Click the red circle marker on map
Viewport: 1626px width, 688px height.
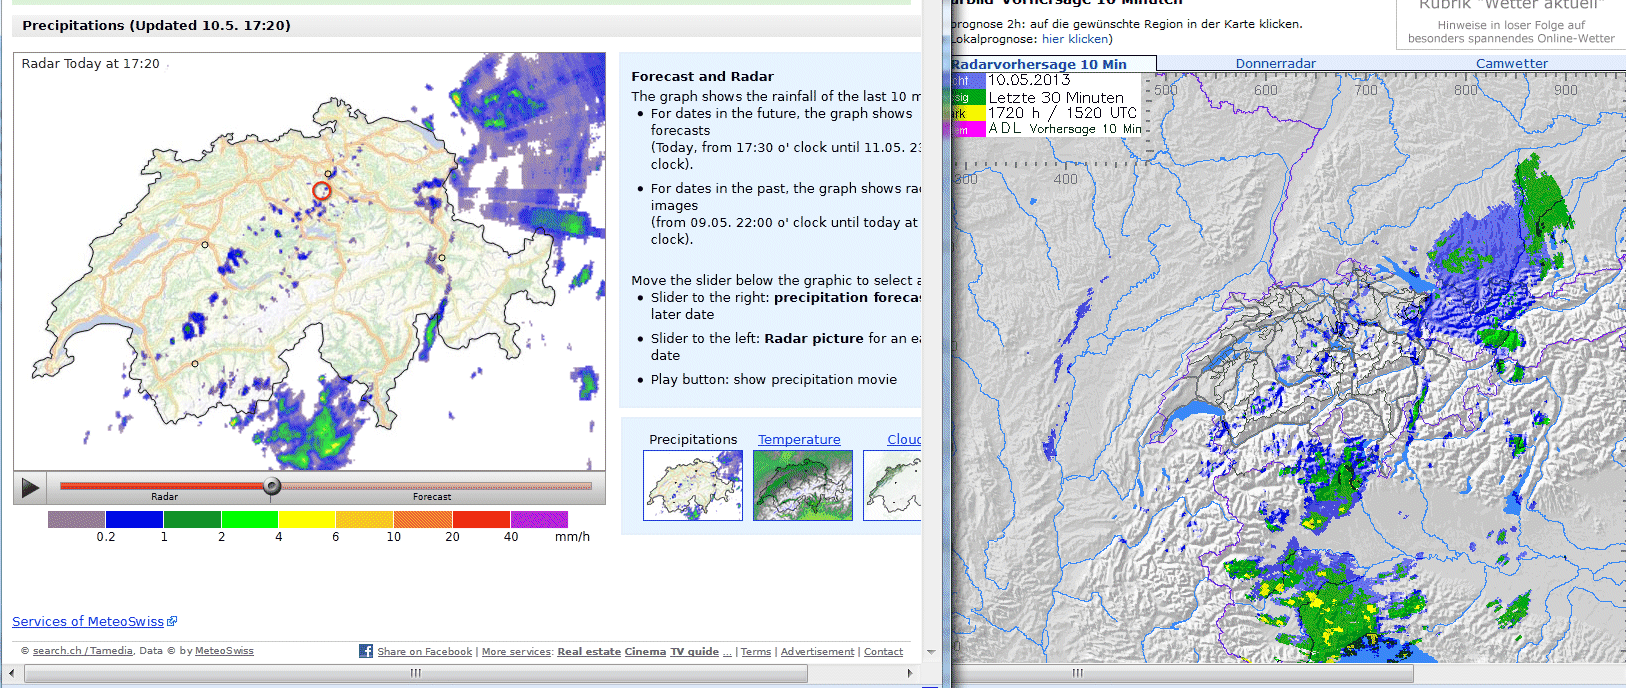coord(321,191)
